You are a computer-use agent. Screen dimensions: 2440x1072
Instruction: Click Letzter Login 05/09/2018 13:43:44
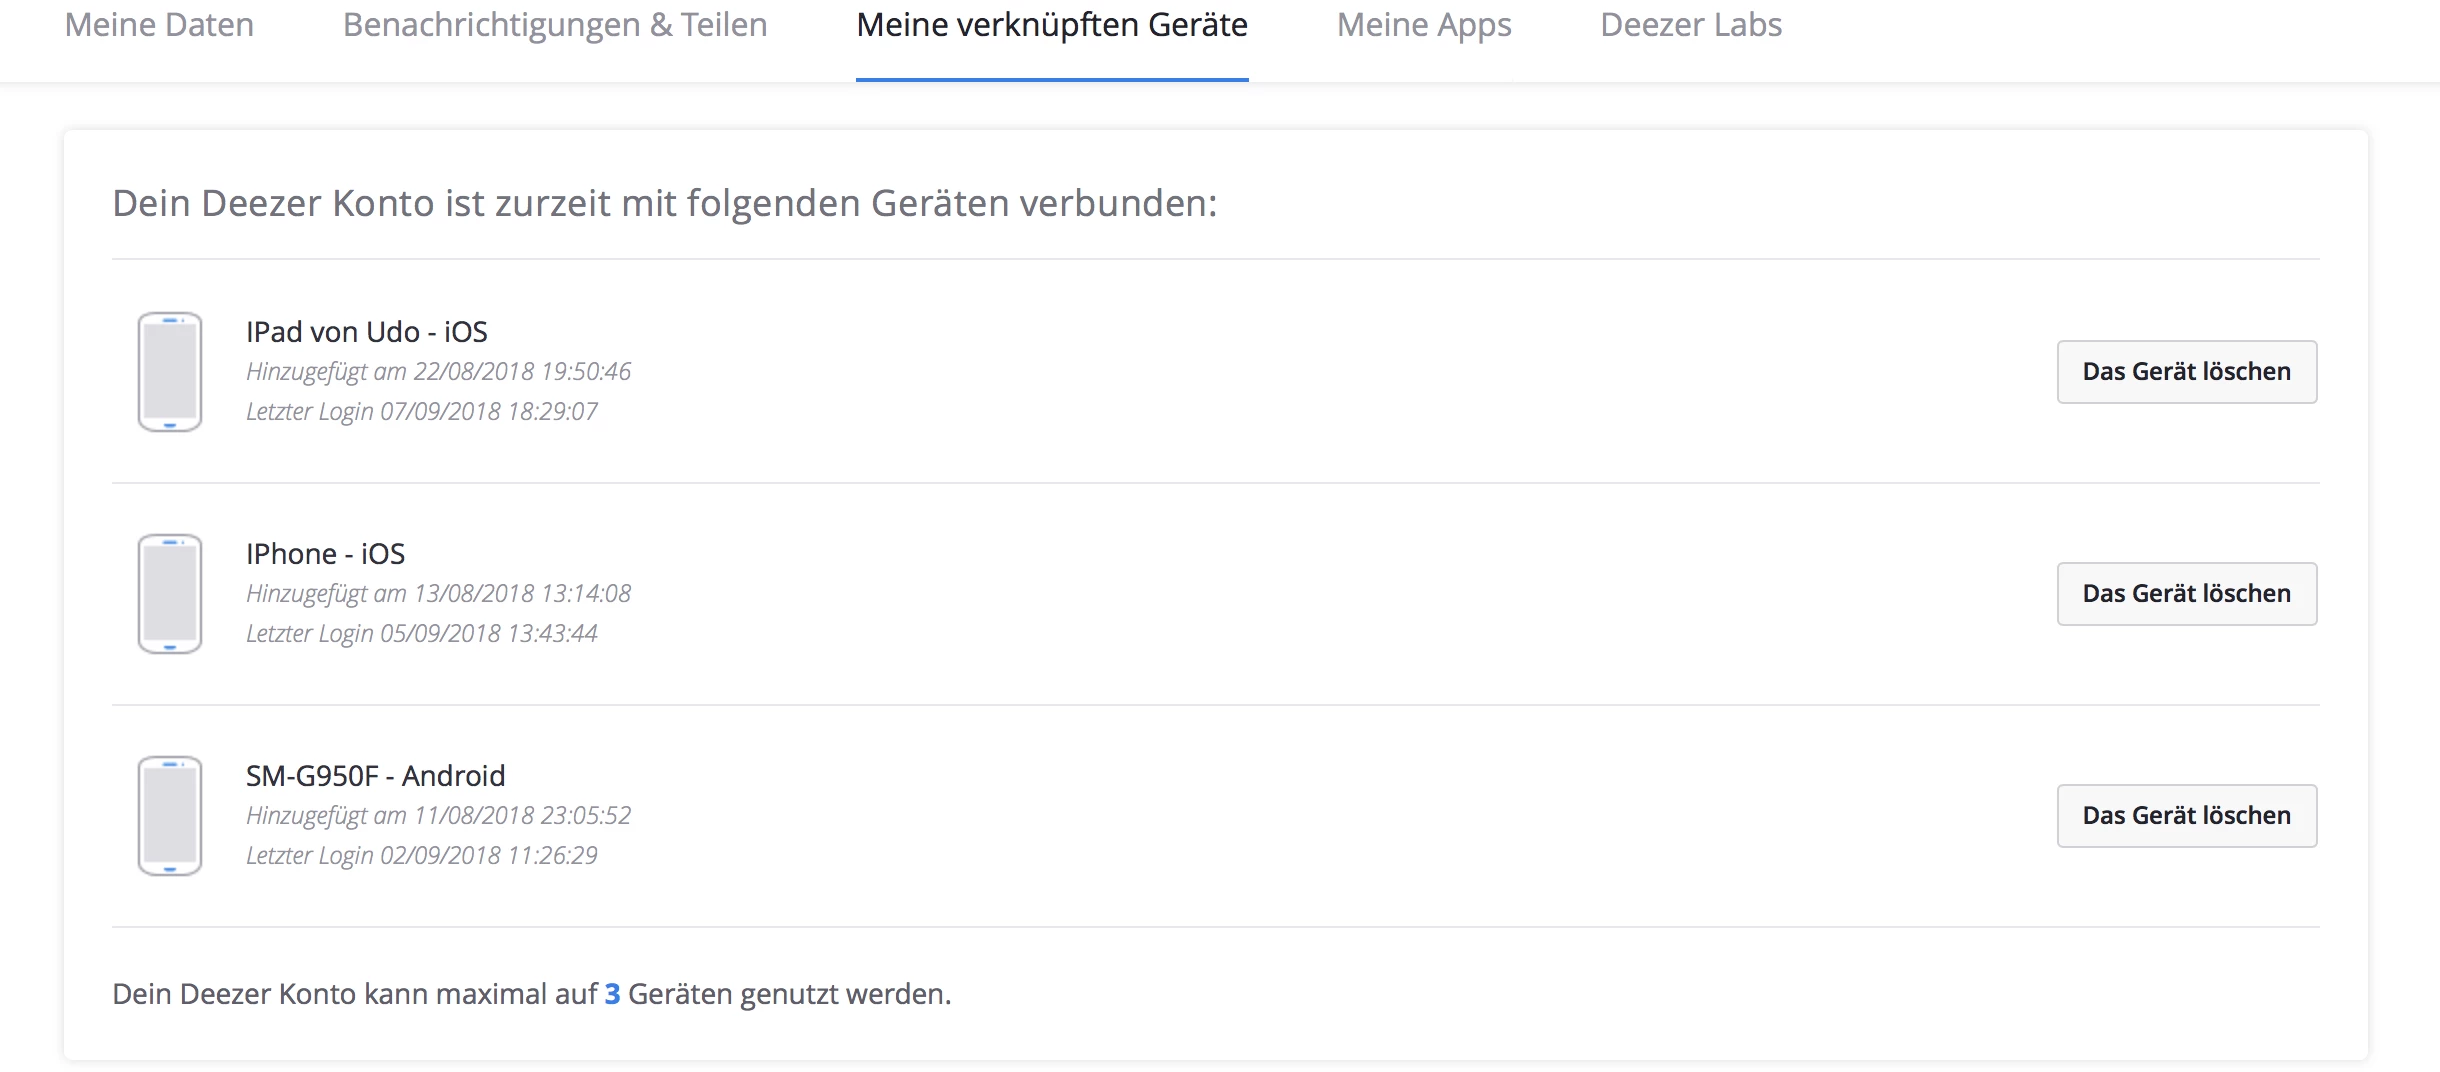(x=422, y=634)
